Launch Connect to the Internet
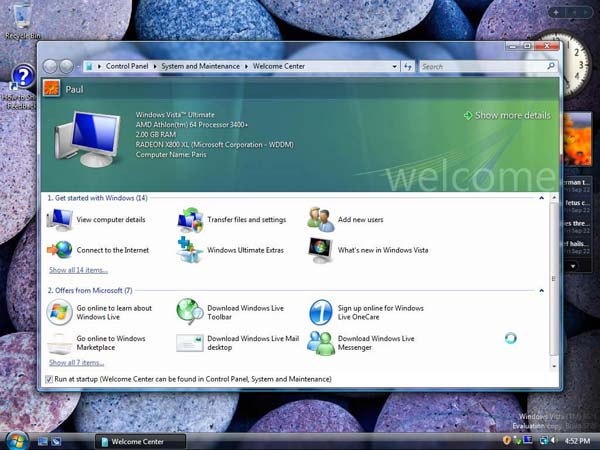 60,249
